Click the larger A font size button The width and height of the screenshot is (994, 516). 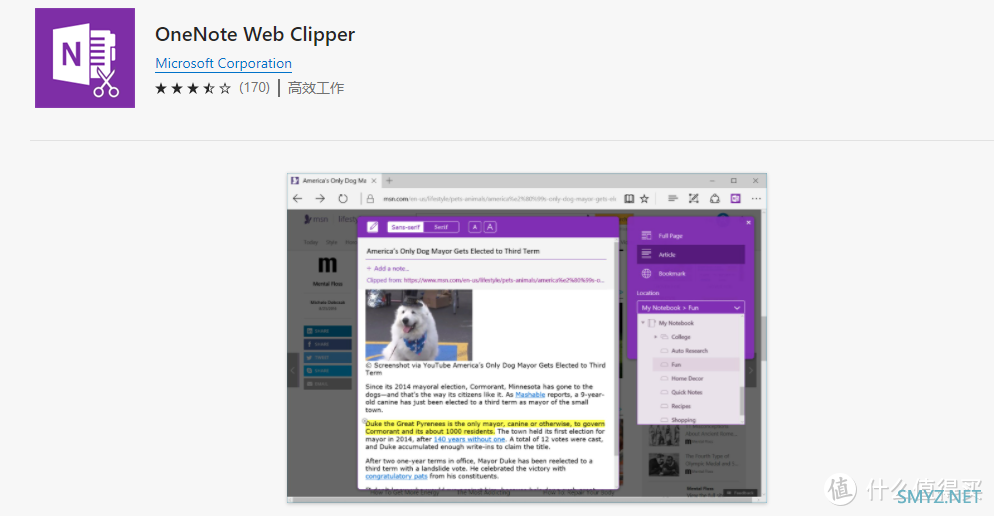(x=490, y=227)
